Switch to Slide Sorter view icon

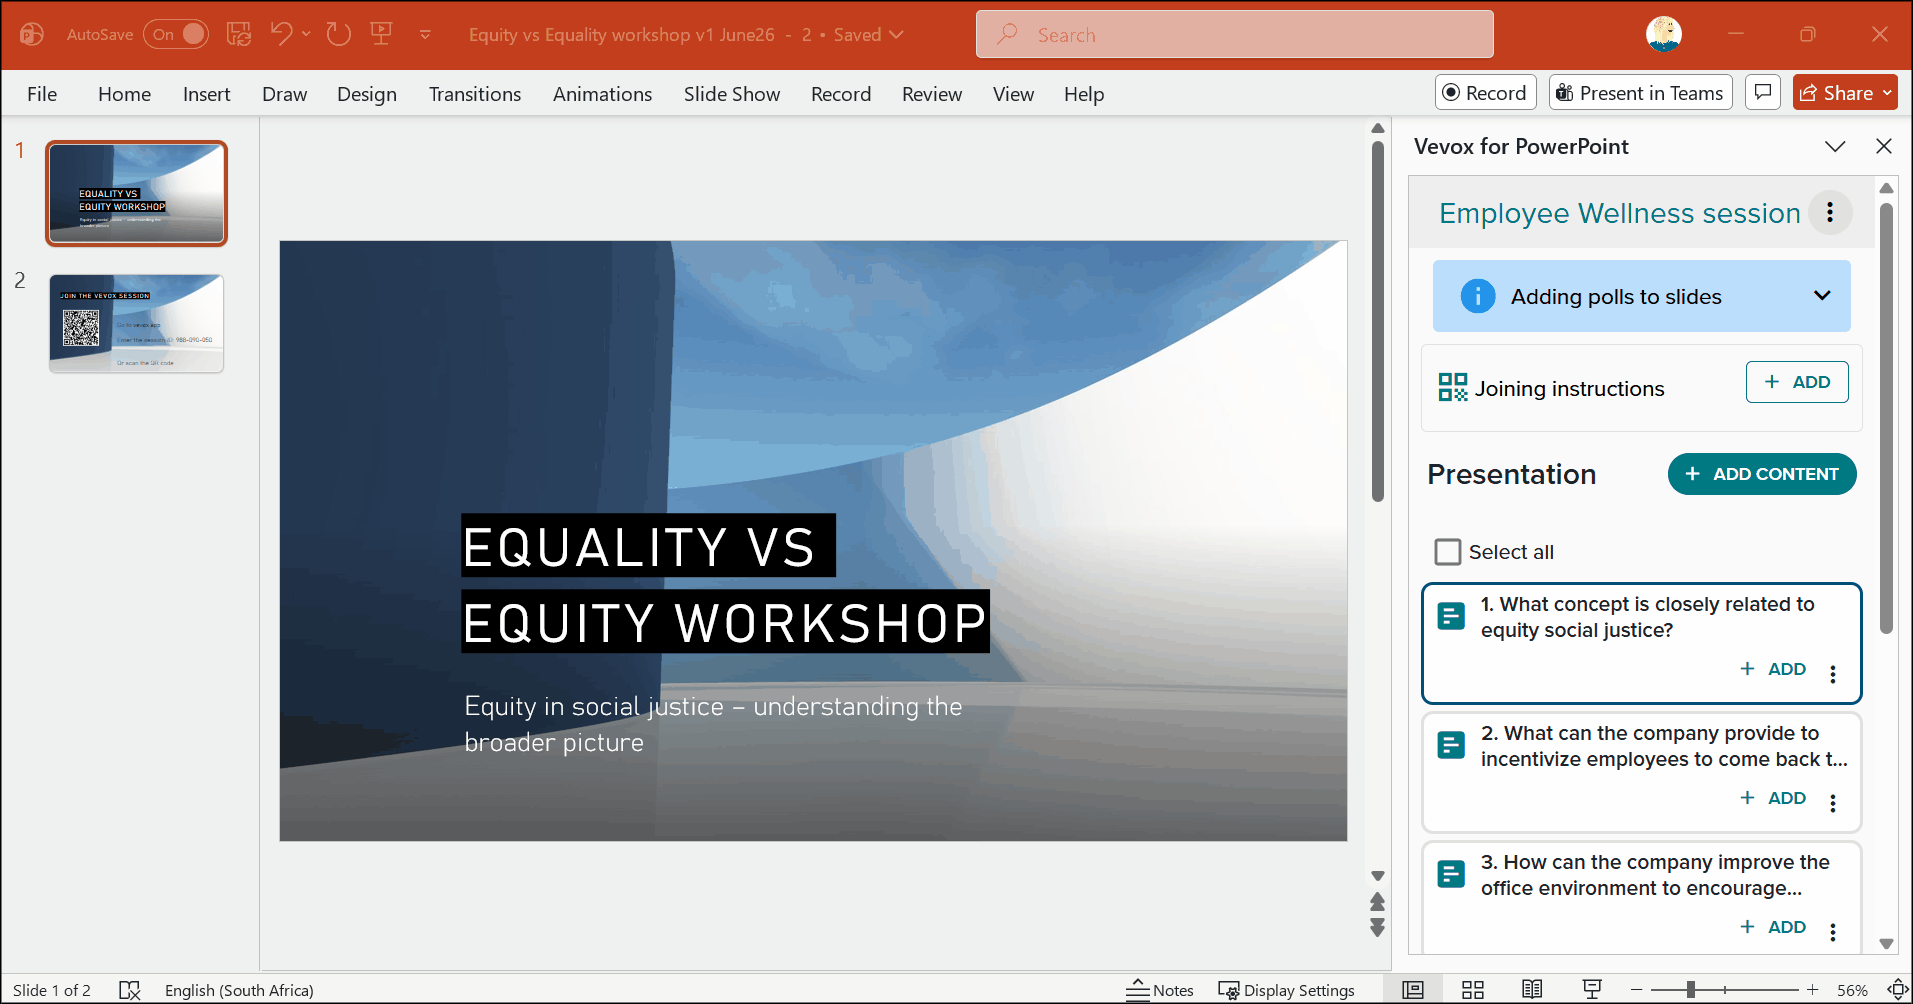[x=1472, y=990]
